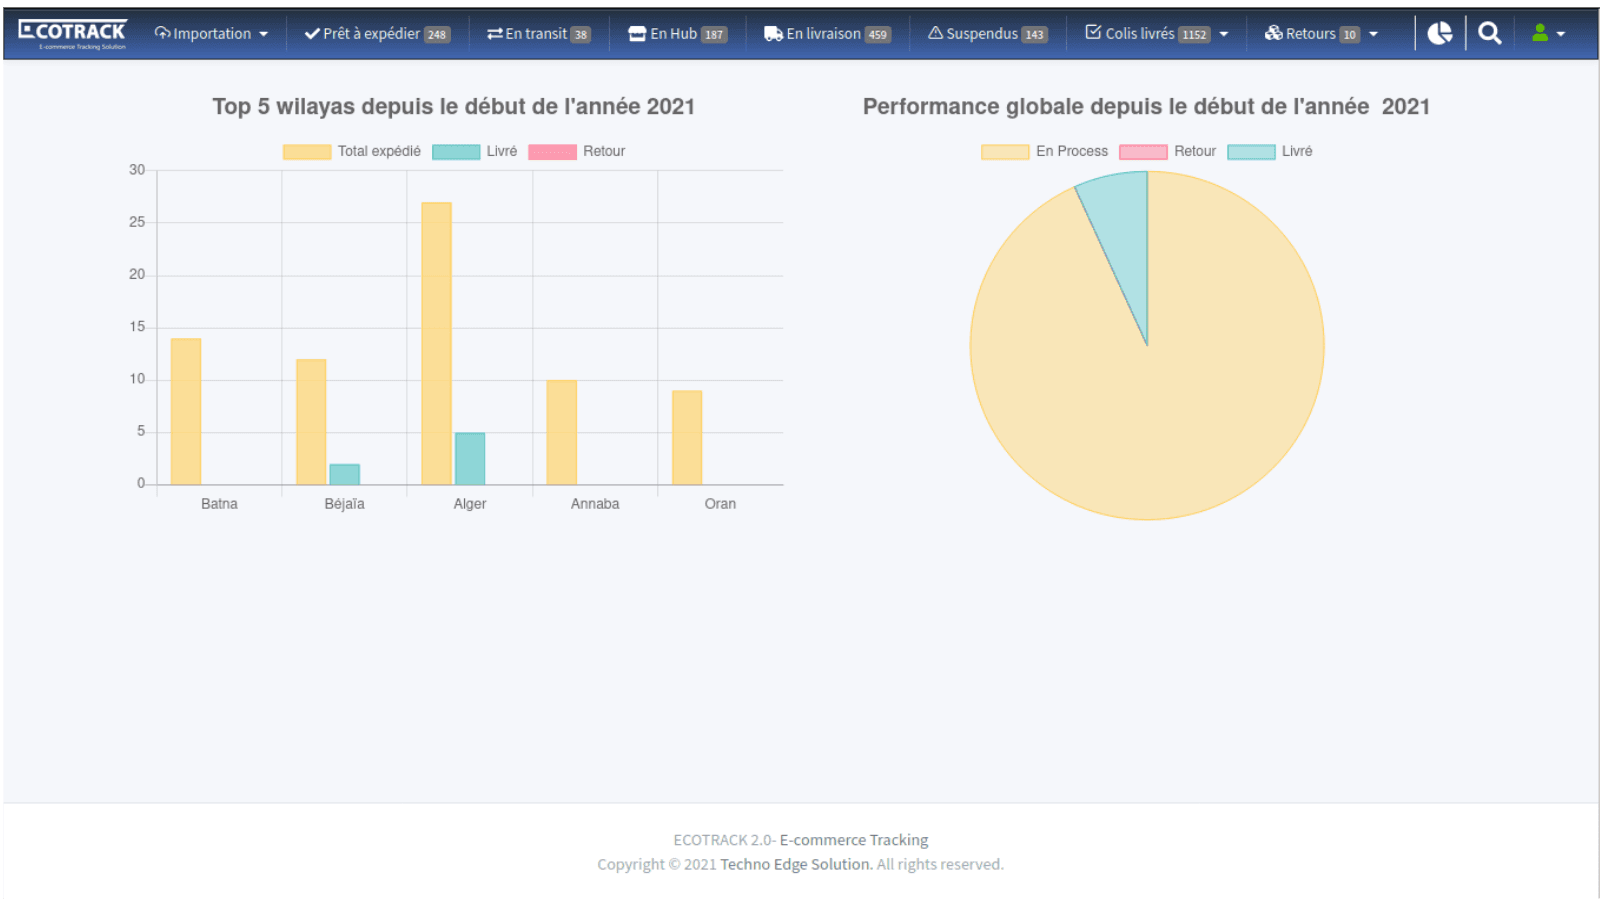Click the pie chart dashboard icon
This screenshot has width=1600, height=900.
click(1440, 33)
